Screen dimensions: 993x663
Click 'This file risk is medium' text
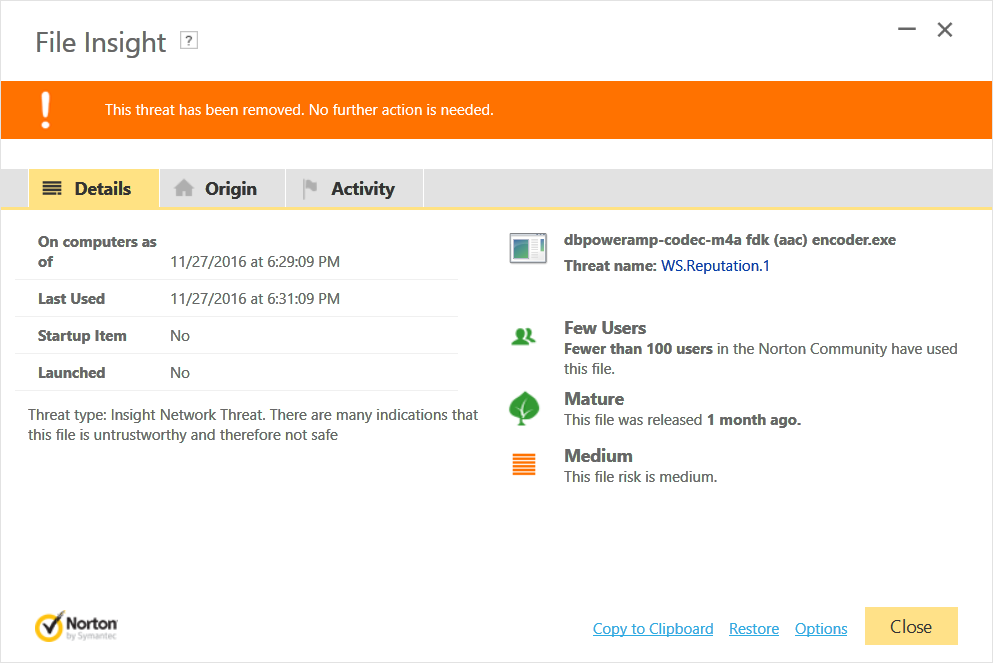pyautogui.click(x=640, y=477)
